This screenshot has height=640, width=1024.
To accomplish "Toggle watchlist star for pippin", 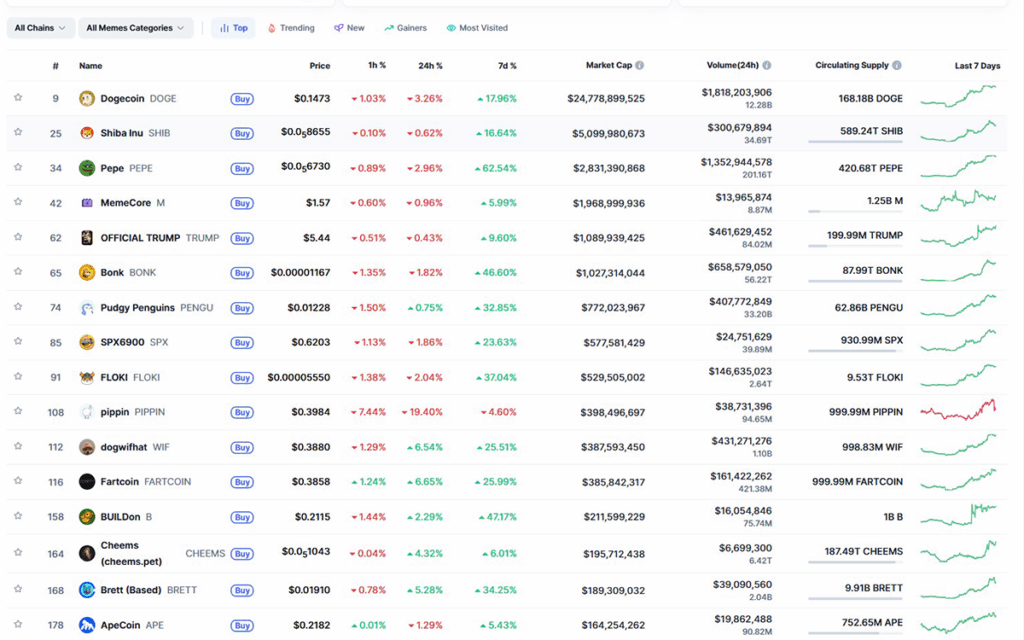I will (x=18, y=411).
